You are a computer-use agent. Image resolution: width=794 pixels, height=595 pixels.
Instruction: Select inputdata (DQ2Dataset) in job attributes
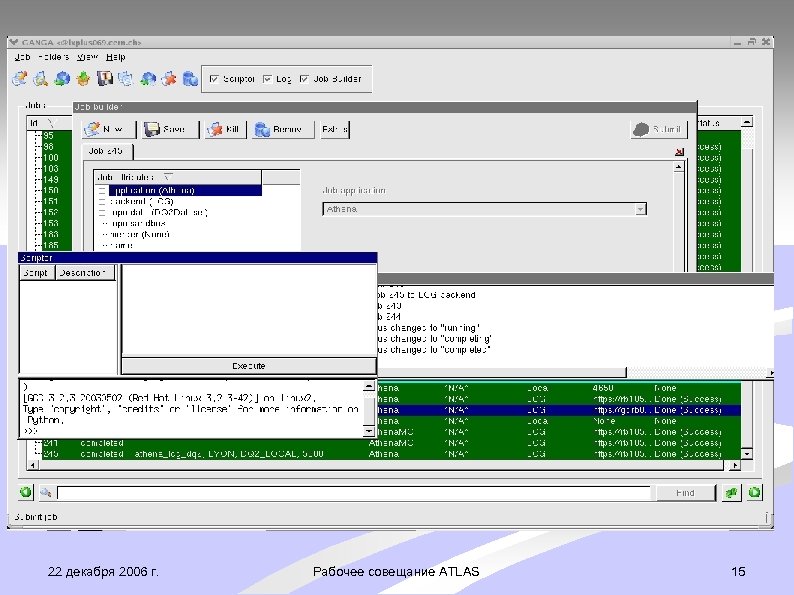click(x=158, y=213)
